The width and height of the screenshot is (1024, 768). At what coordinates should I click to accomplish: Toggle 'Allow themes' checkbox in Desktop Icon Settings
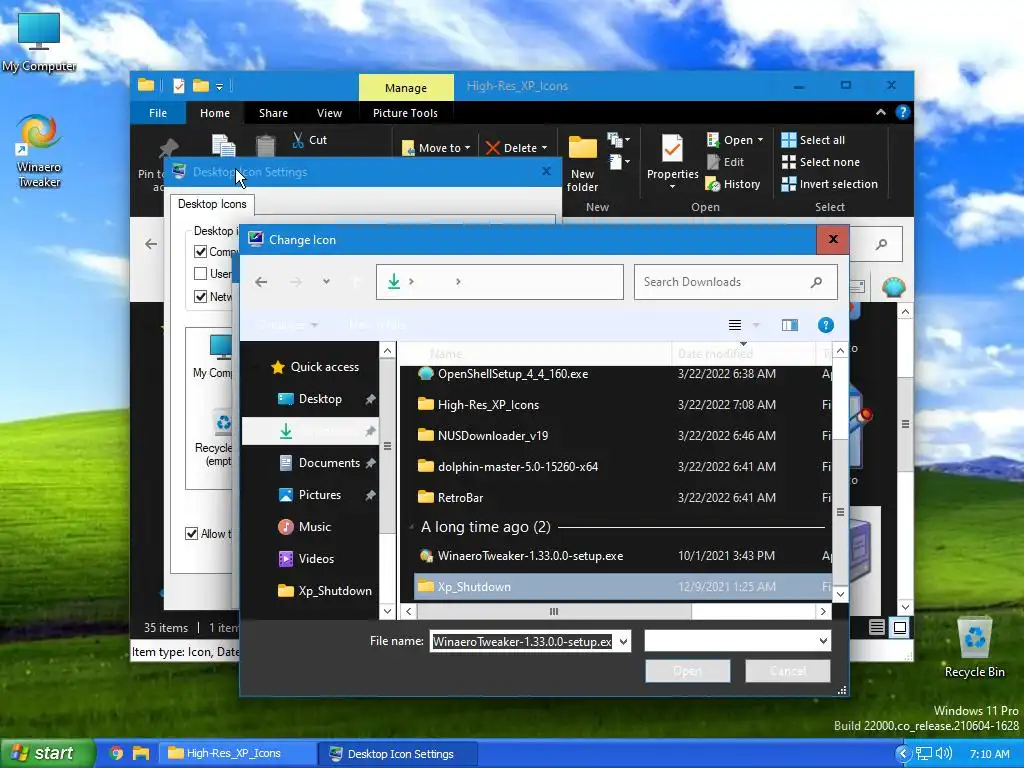pyautogui.click(x=191, y=534)
